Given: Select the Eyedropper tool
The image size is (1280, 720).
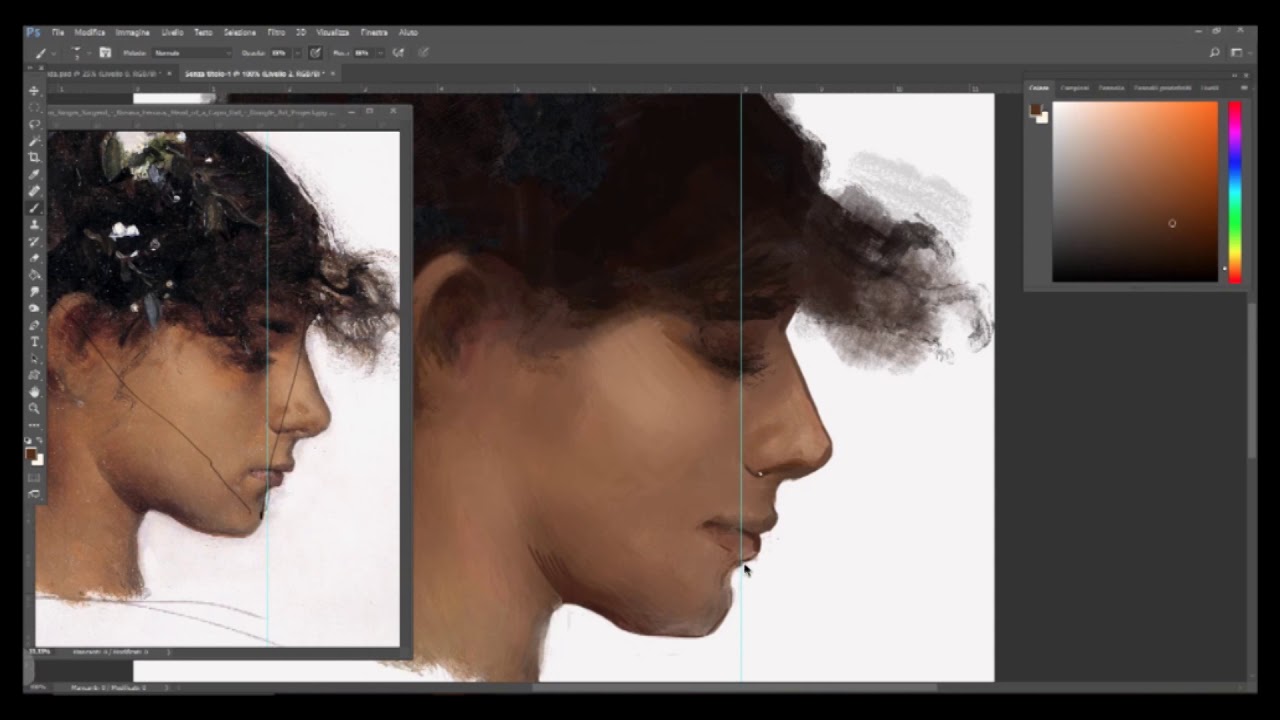Looking at the screenshot, I should (34, 174).
